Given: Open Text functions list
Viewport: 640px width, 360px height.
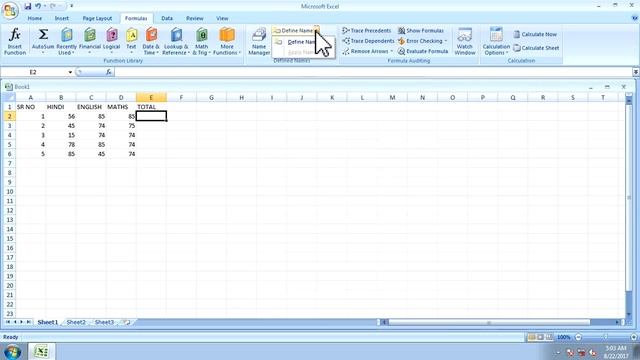Looking at the screenshot, I should (131, 41).
